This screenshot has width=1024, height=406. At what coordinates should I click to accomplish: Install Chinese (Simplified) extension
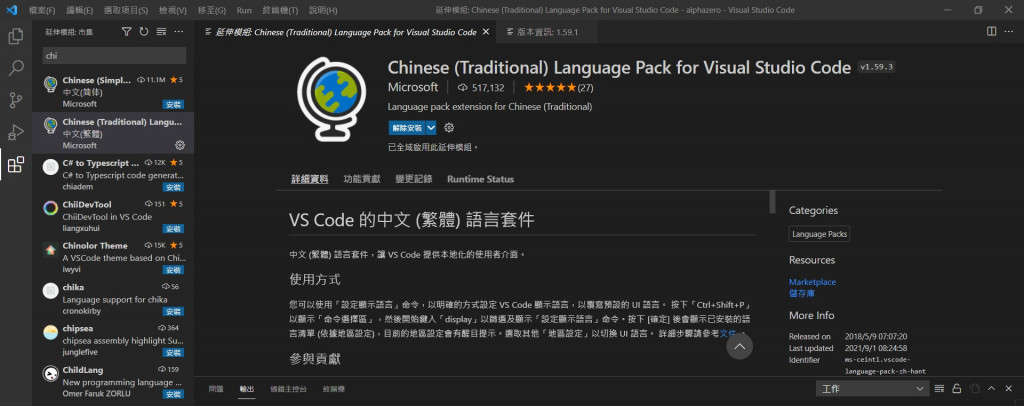tap(173, 104)
